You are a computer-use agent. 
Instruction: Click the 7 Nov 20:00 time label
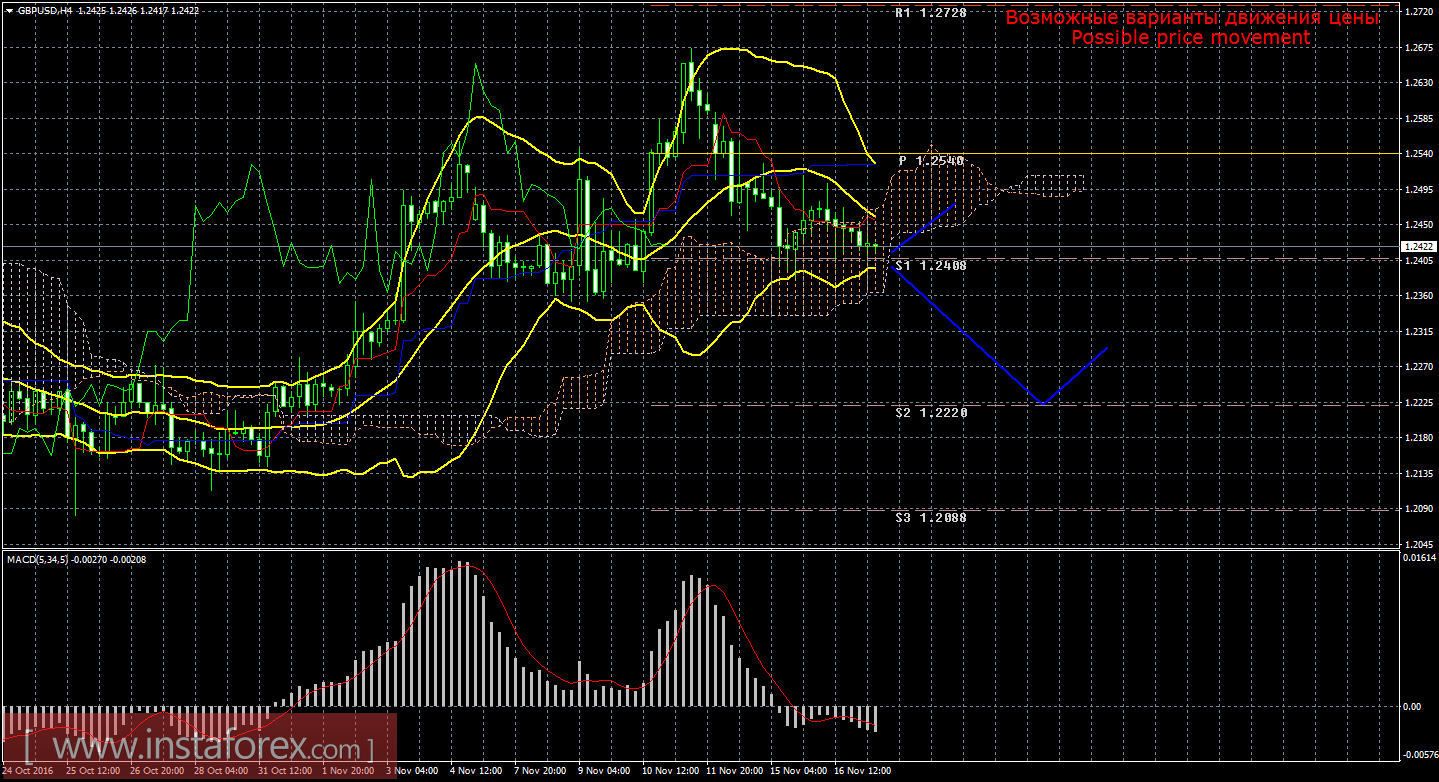540,771
